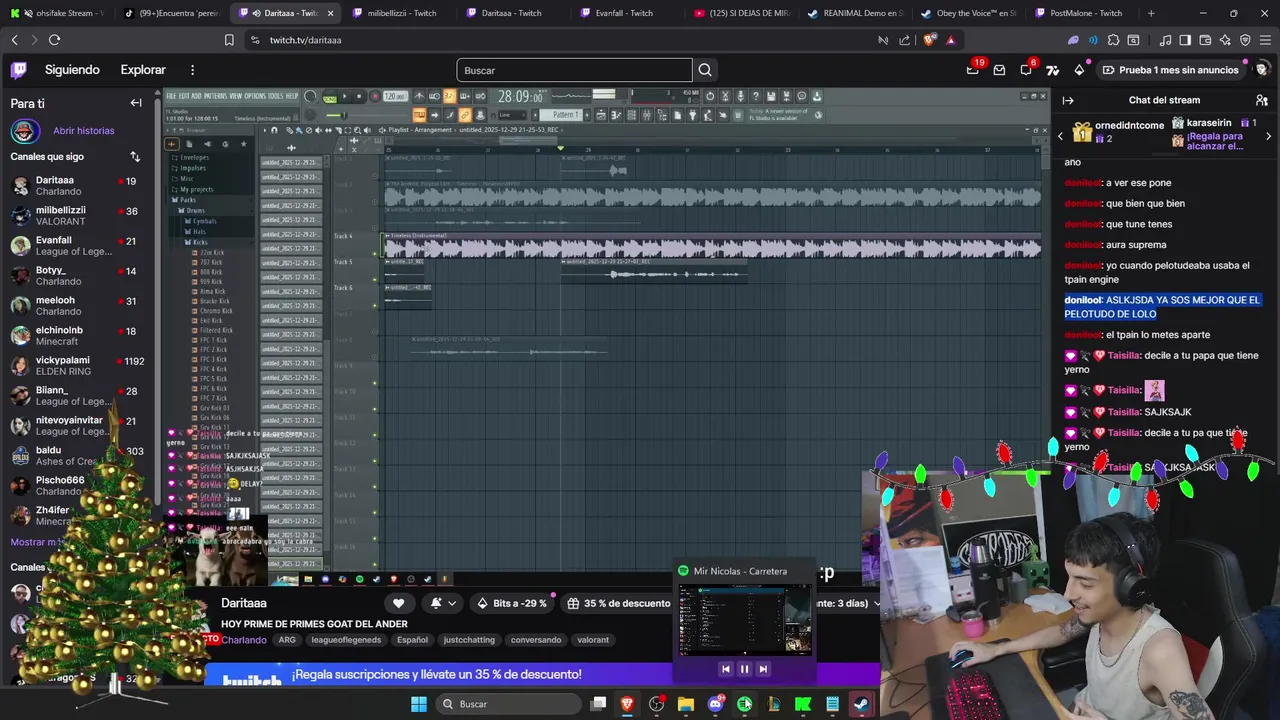Click the leagueoflegends stream tag

[x=346, y=640]
